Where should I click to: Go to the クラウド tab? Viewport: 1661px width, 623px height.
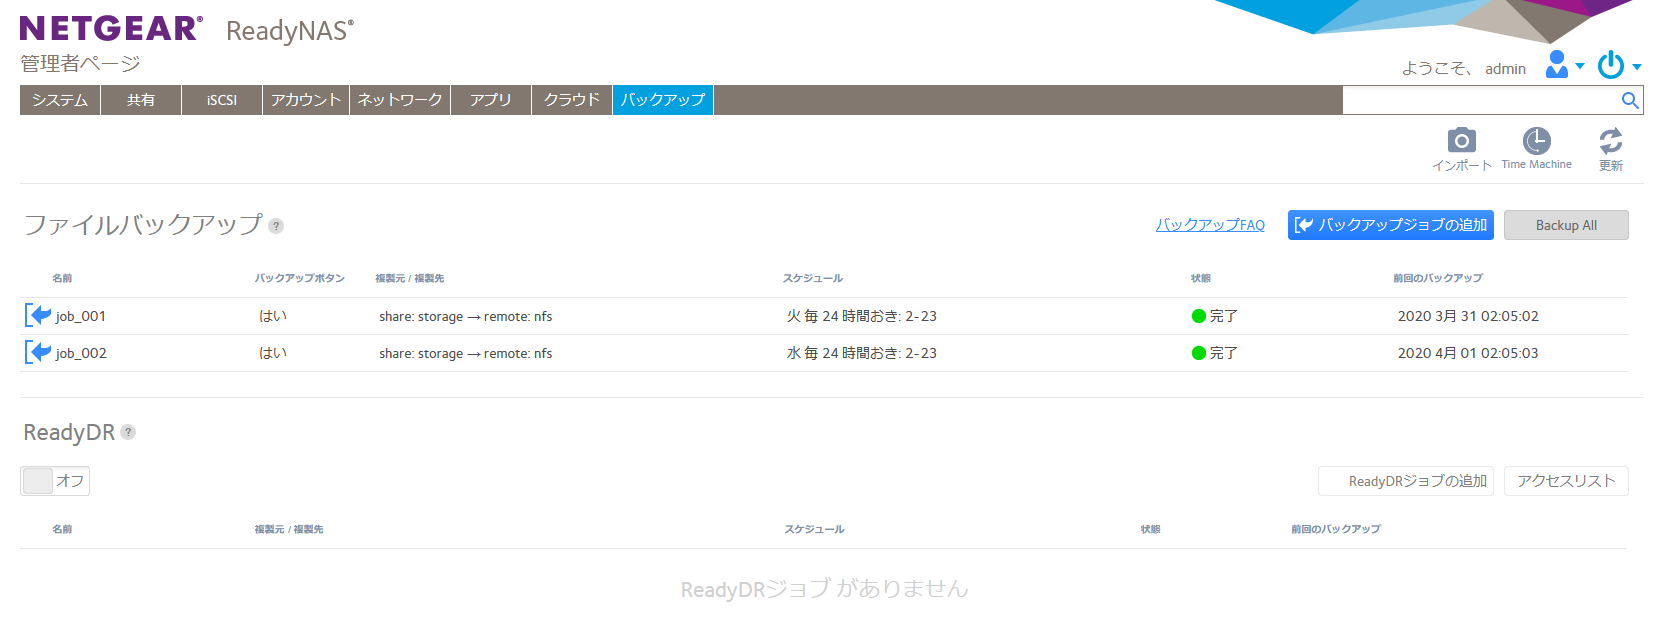click(x=571, y=100)
